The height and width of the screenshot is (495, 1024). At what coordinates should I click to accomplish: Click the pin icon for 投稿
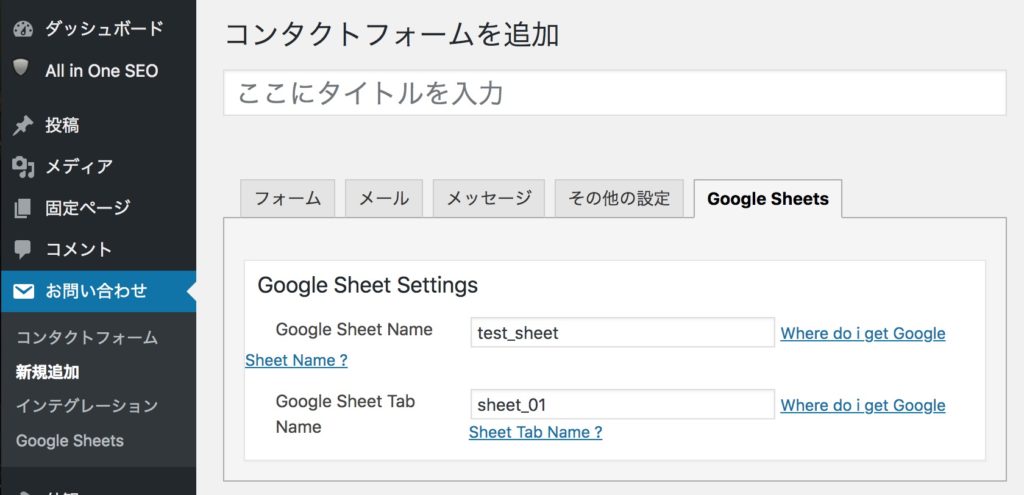click(x=22, y=125)
